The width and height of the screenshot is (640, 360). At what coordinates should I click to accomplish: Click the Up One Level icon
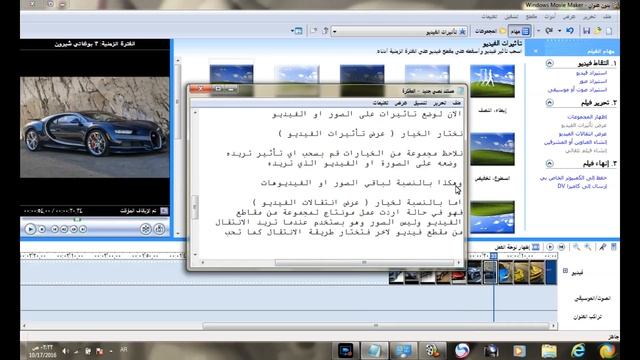pyautogui.click(x=326, y=31)
